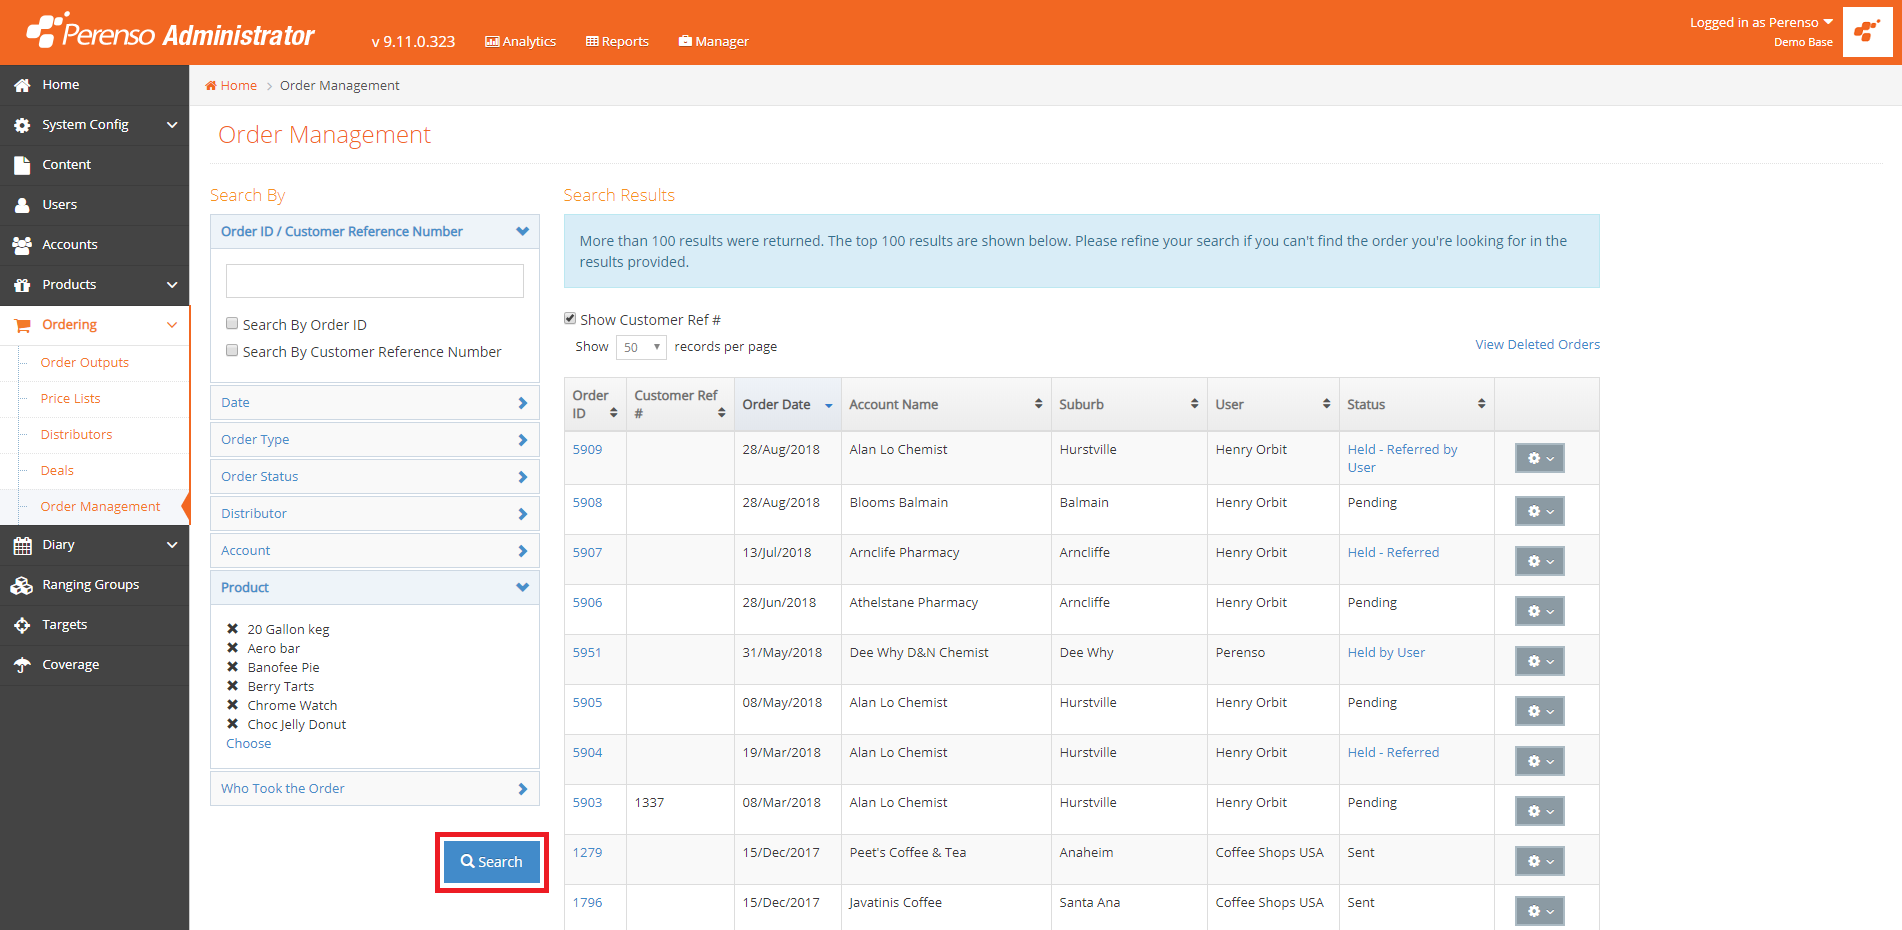Open the Reports menu in the header
Image resolution: width=1902 pixels, height=930 pixels.
(617, 41)
